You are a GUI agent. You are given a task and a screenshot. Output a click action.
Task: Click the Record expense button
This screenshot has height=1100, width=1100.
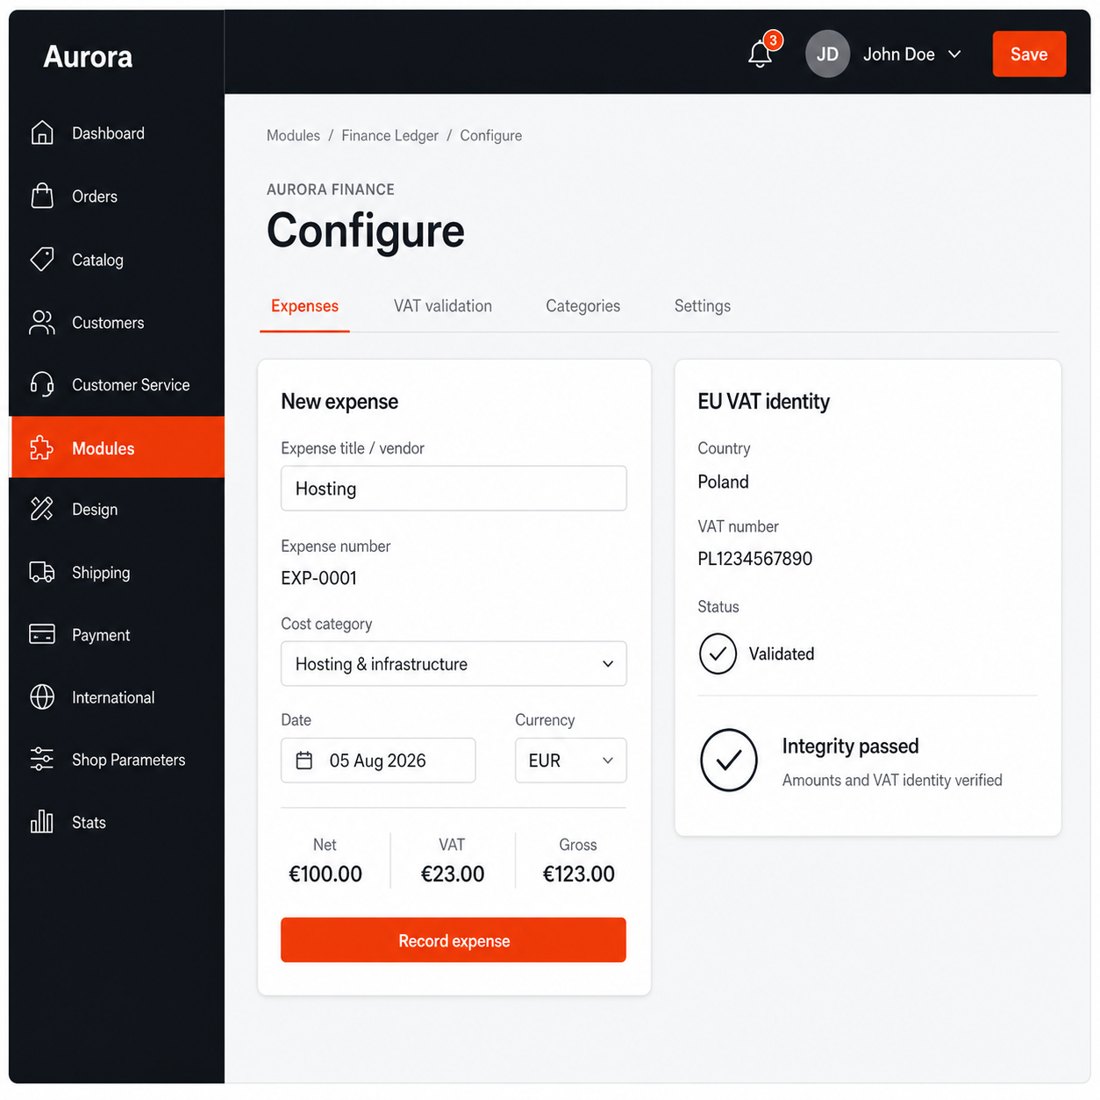tap(454, 940)
